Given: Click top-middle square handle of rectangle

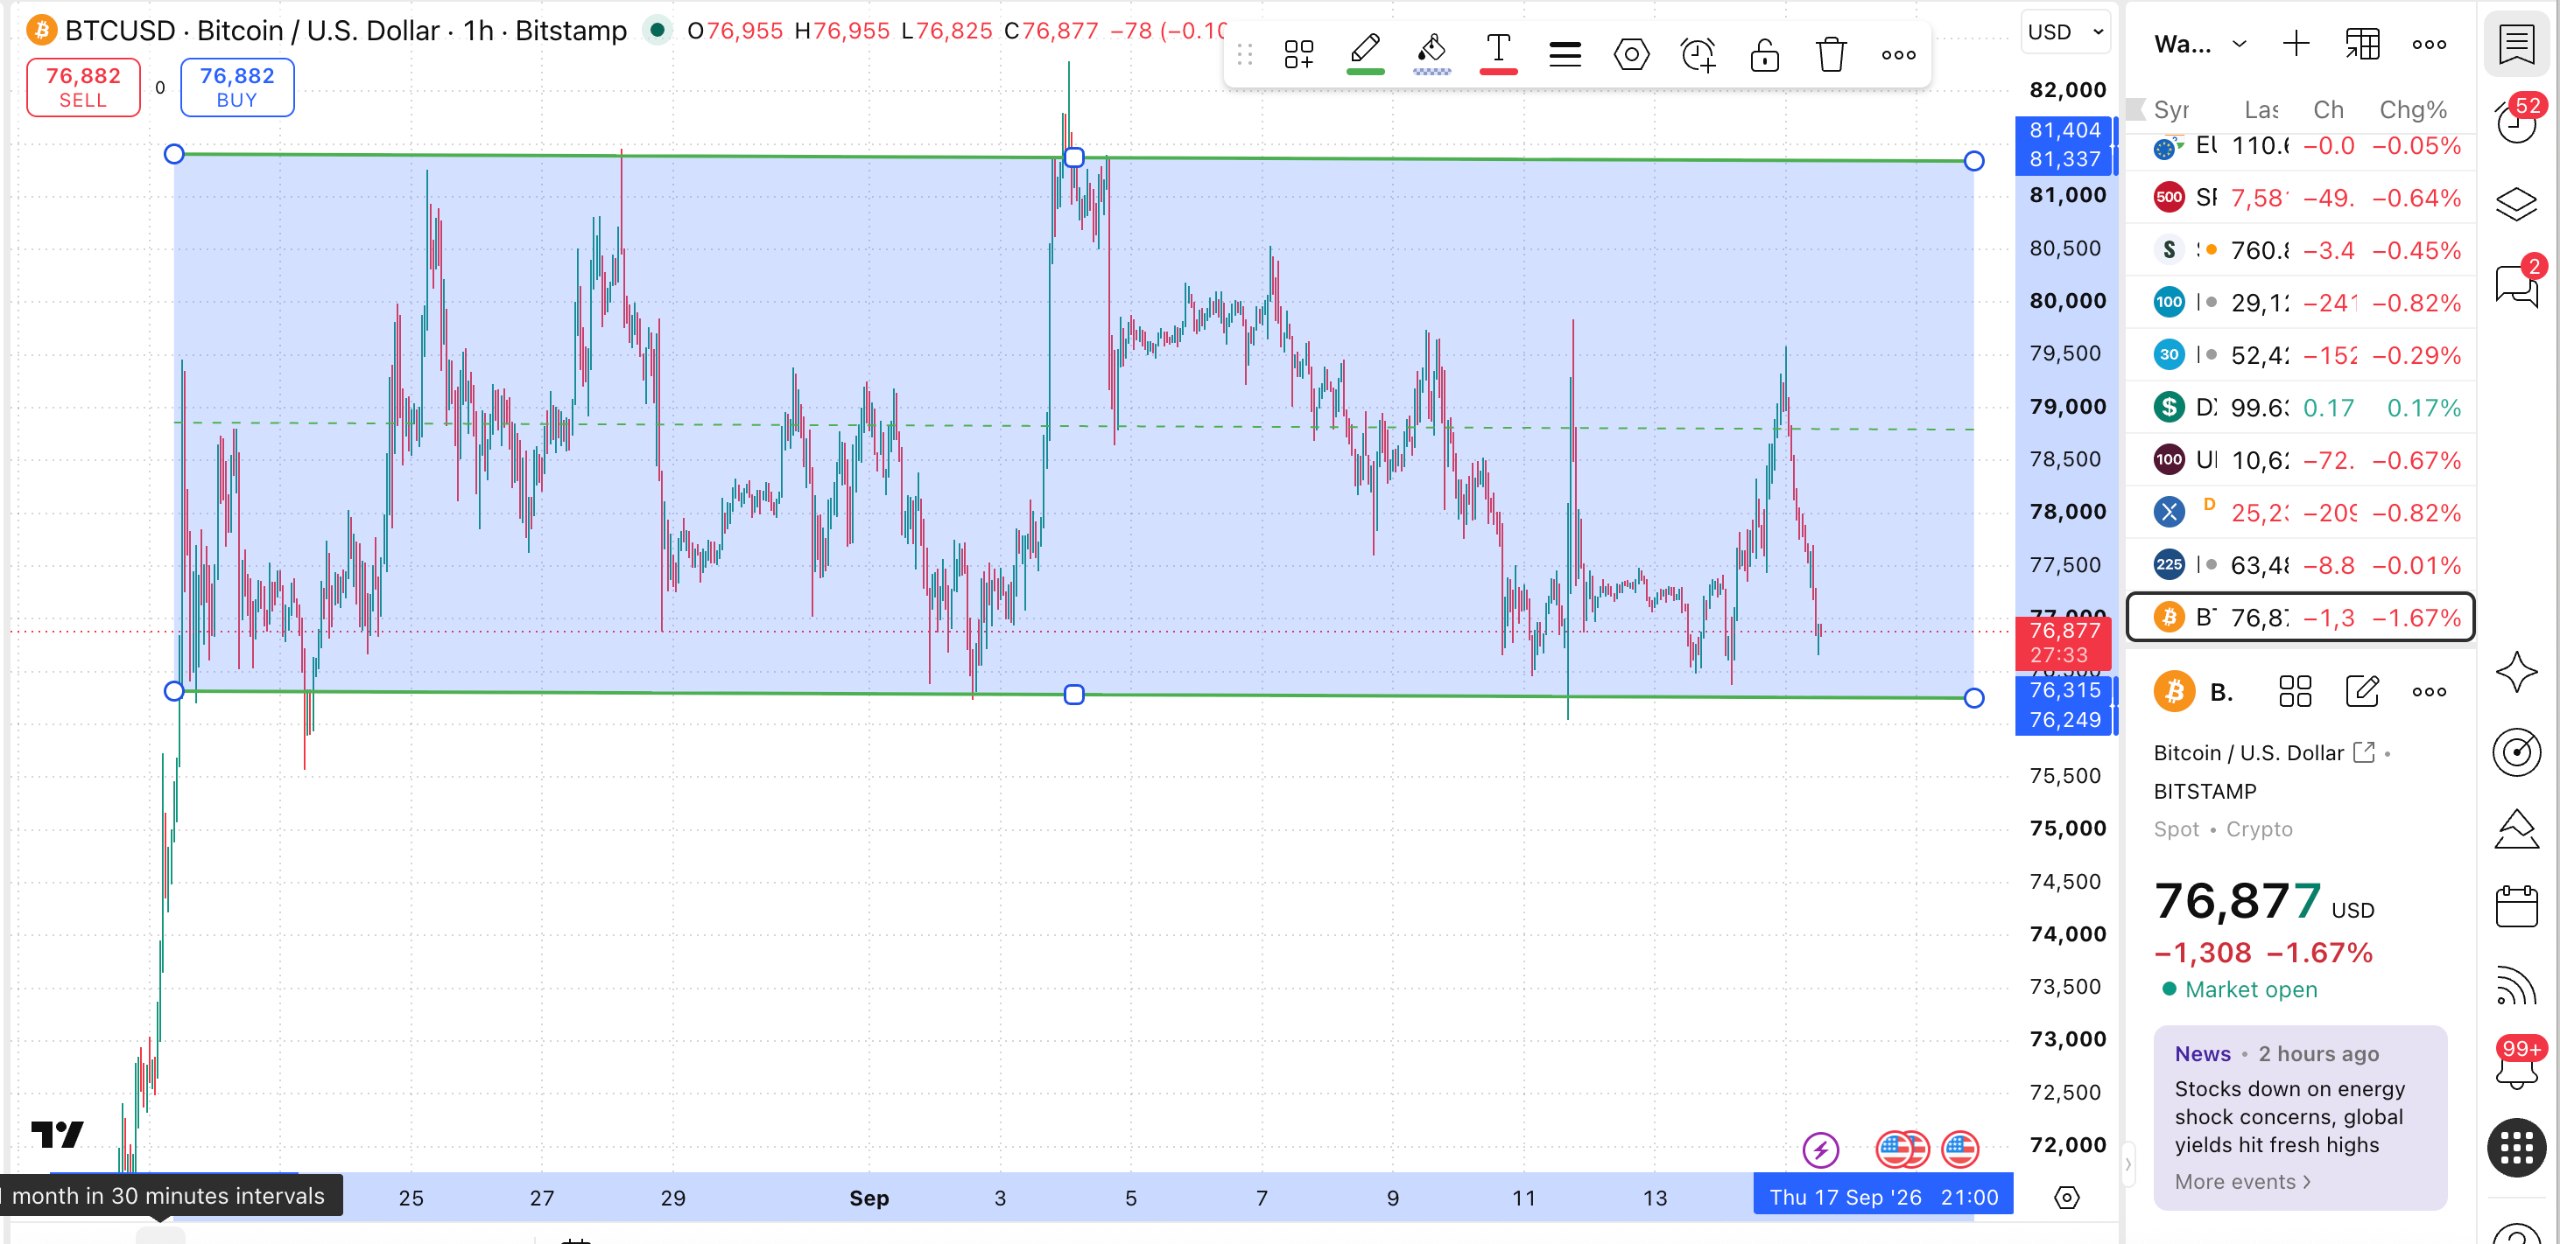Looking at the screenshot, I should click(1074, 157).
